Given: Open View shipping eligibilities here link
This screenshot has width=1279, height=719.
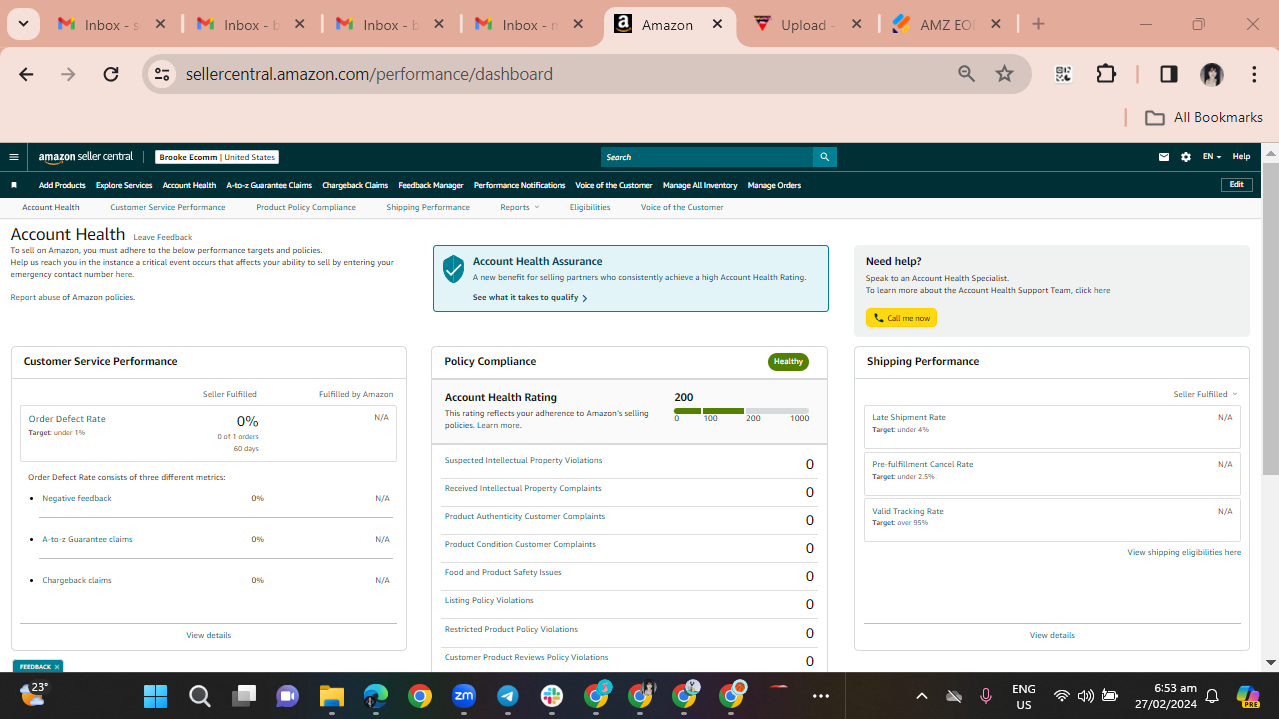Looking at the screenshot, I should (1184, 552).
